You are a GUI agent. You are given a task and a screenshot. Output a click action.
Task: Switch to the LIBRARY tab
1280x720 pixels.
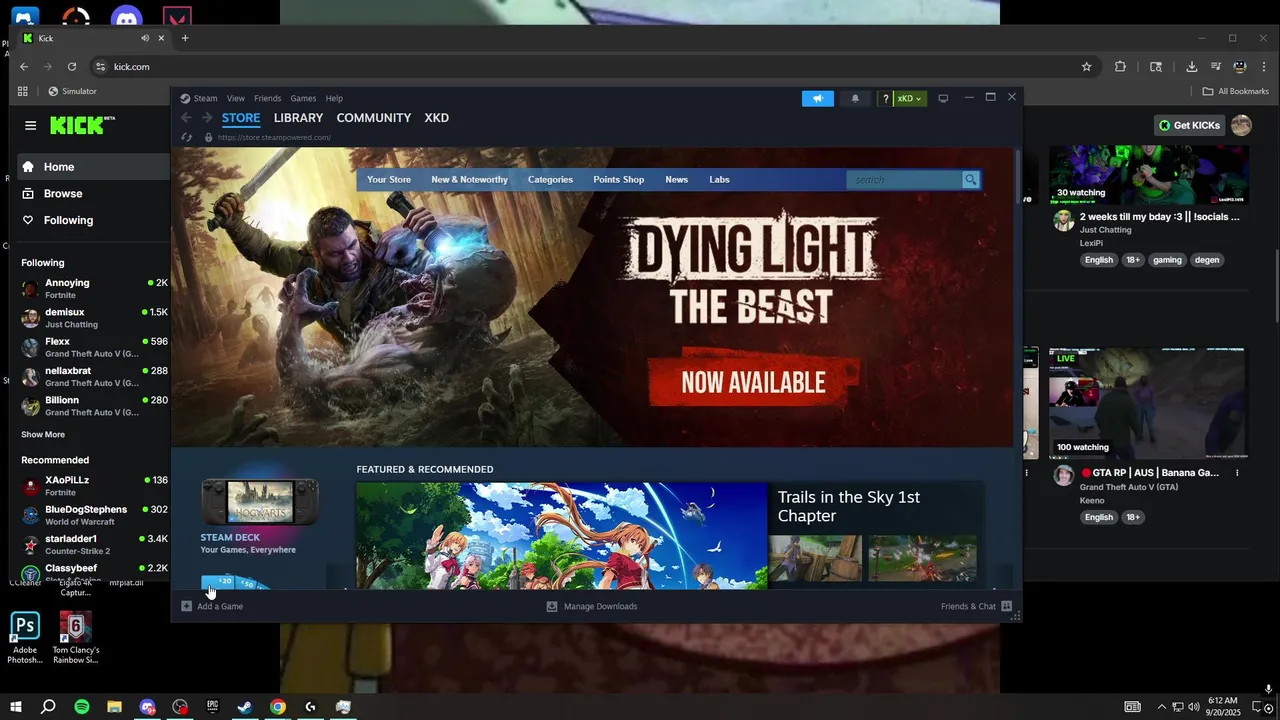[x=298, y=118]
